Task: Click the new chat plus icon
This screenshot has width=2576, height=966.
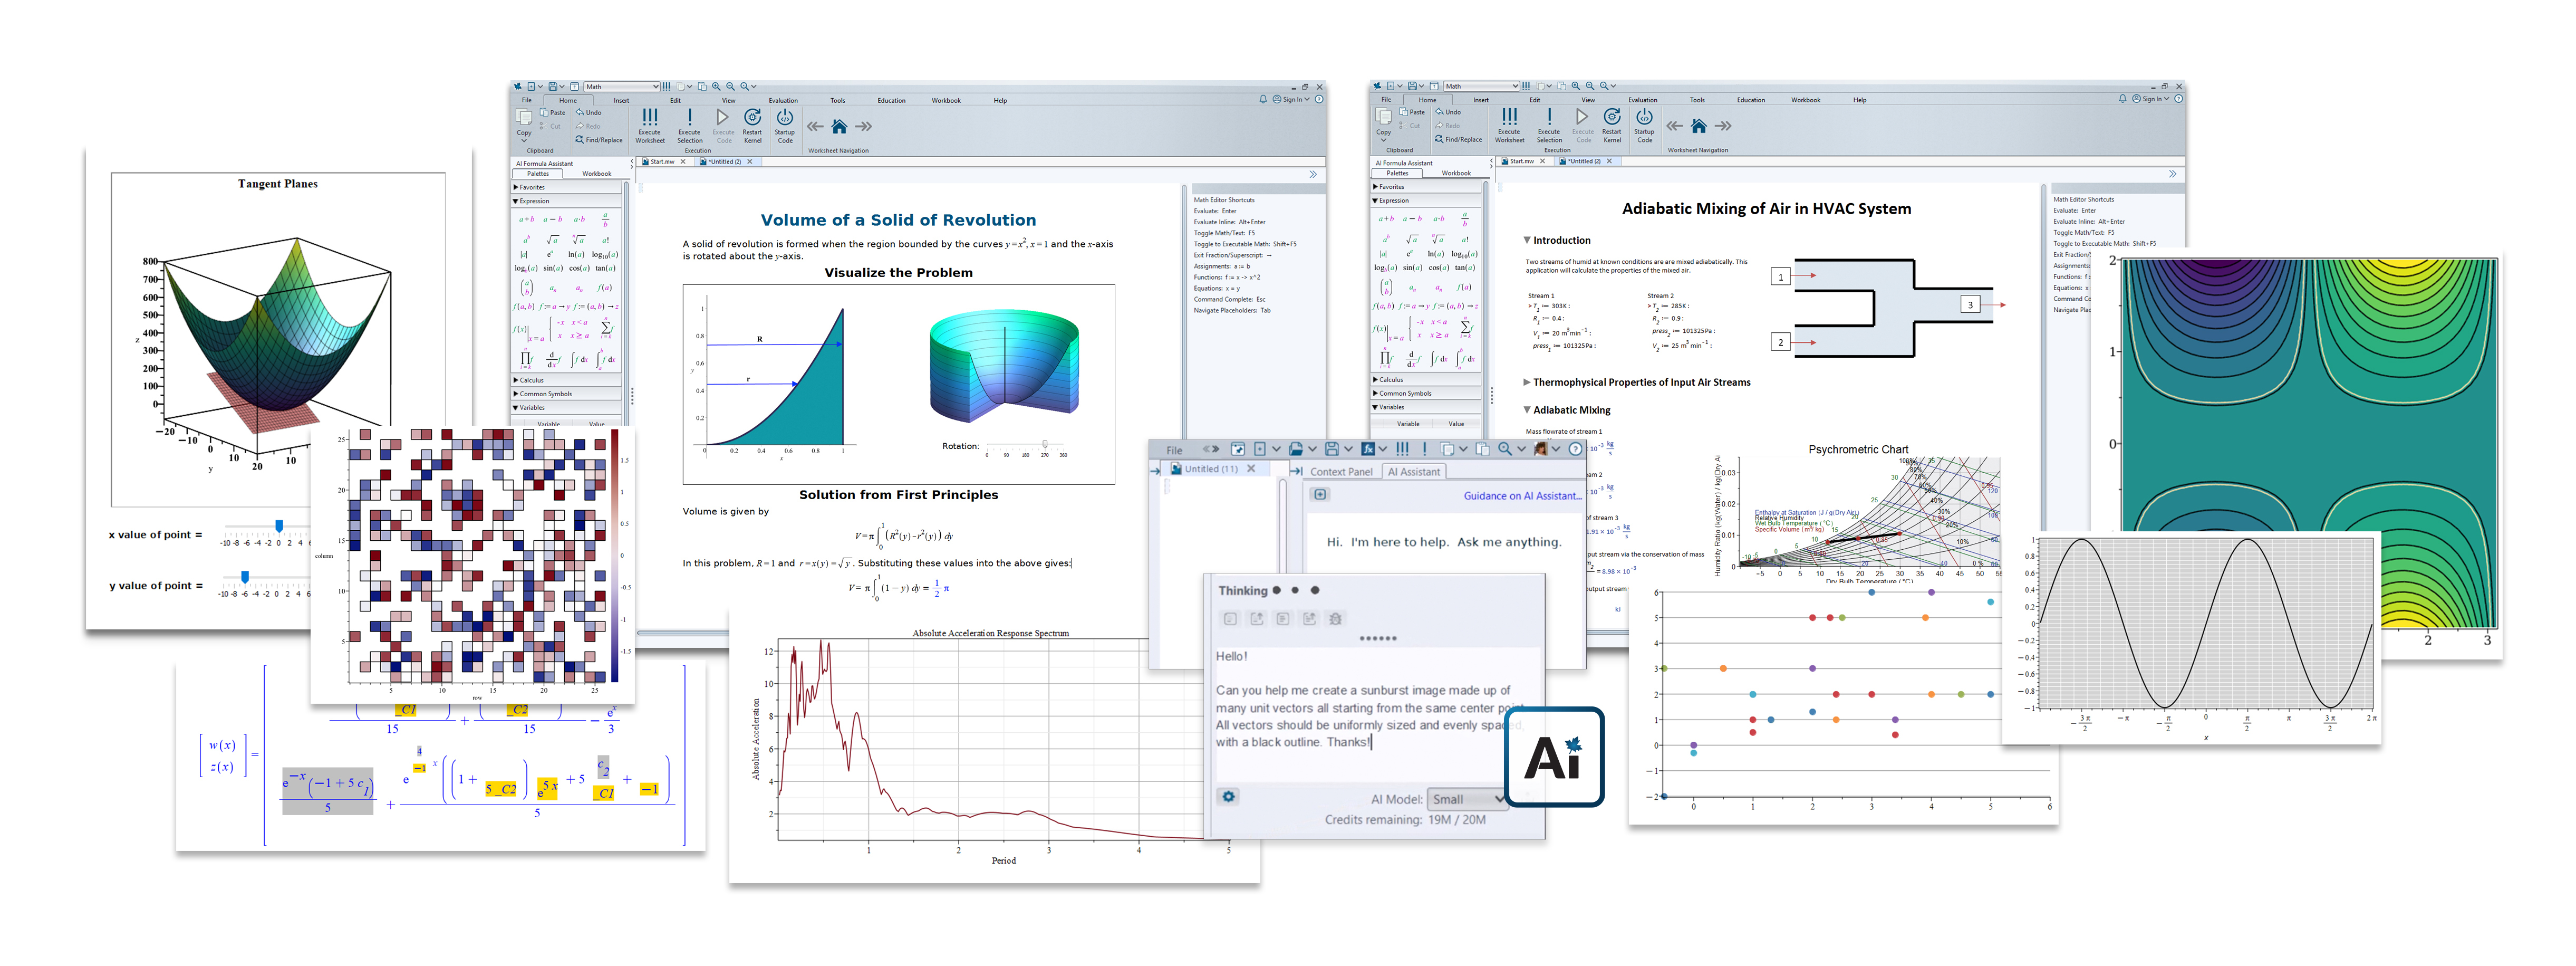Action: tap(1320, 495)
